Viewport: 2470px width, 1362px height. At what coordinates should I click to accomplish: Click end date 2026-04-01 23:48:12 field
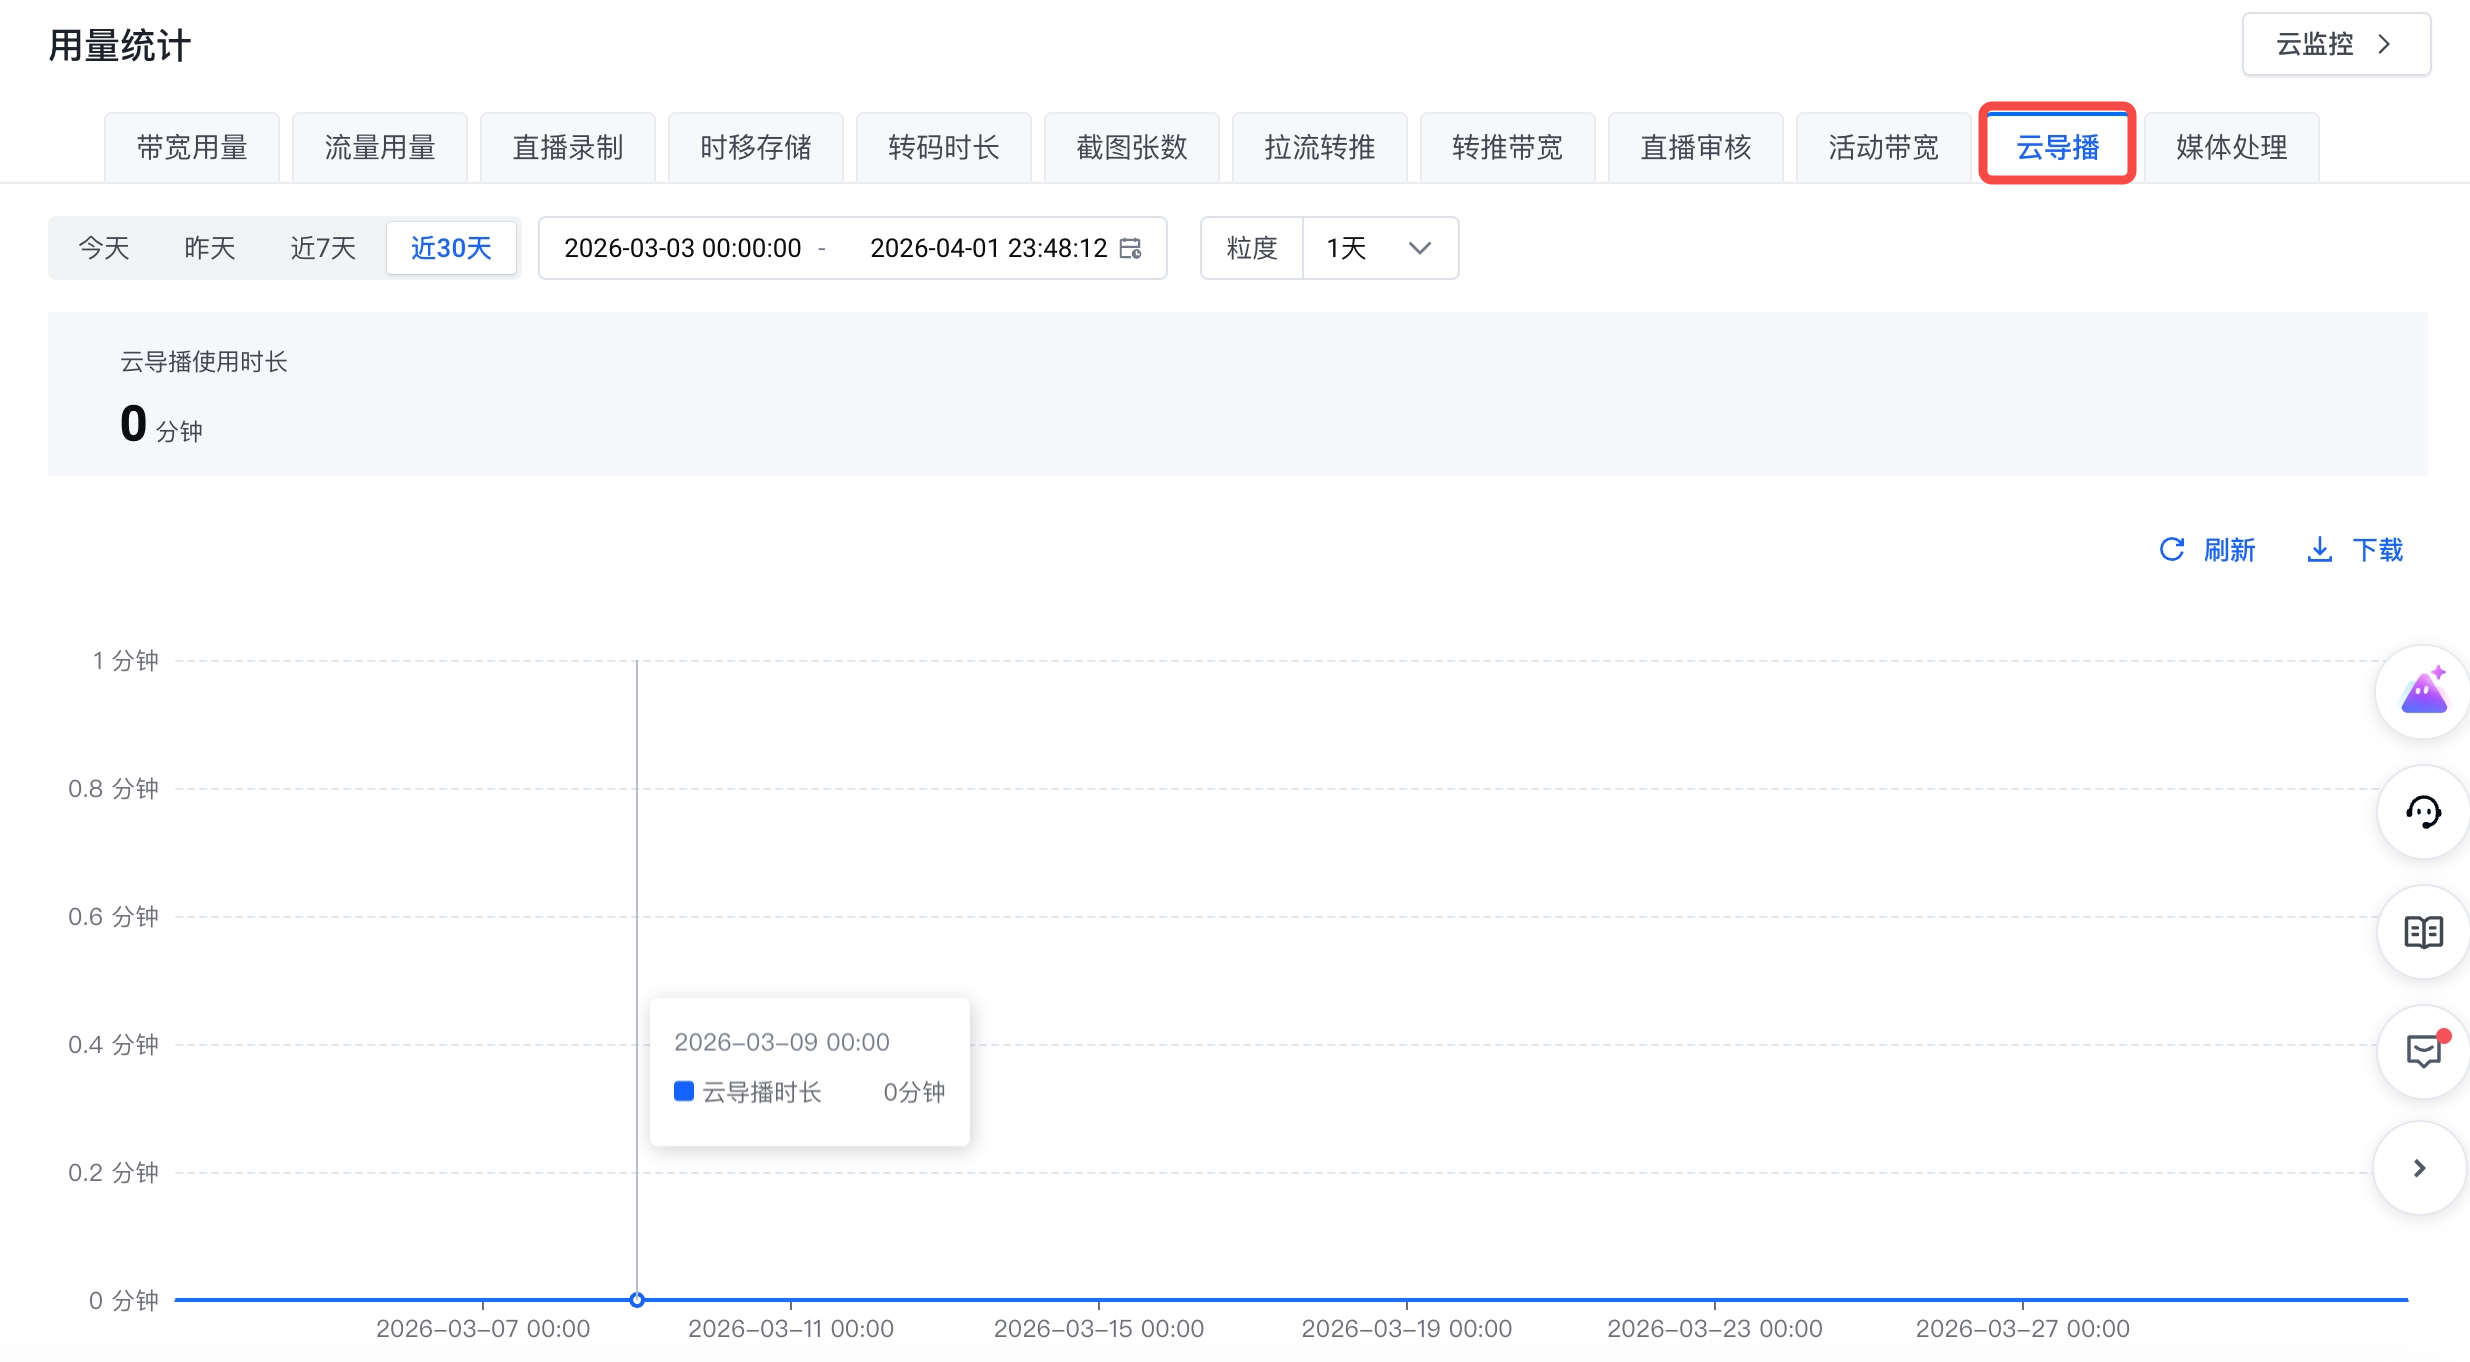click(989, 248)
